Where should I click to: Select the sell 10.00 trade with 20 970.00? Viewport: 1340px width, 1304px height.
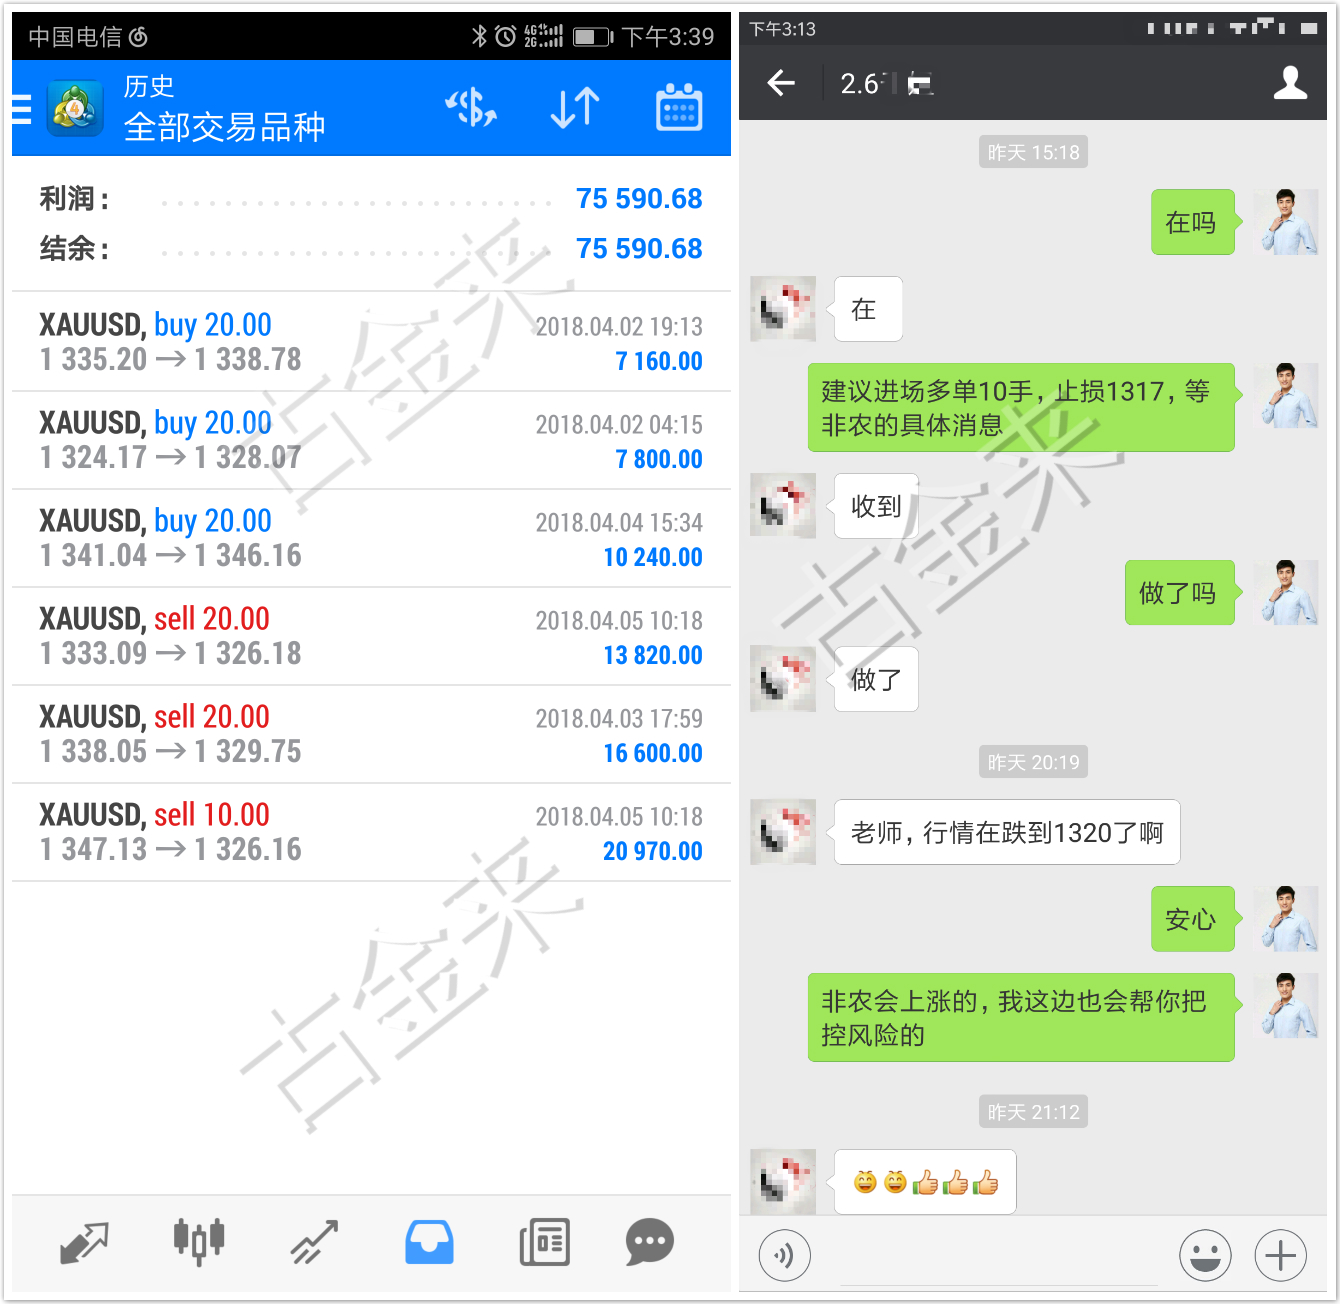tap(371, 832)
